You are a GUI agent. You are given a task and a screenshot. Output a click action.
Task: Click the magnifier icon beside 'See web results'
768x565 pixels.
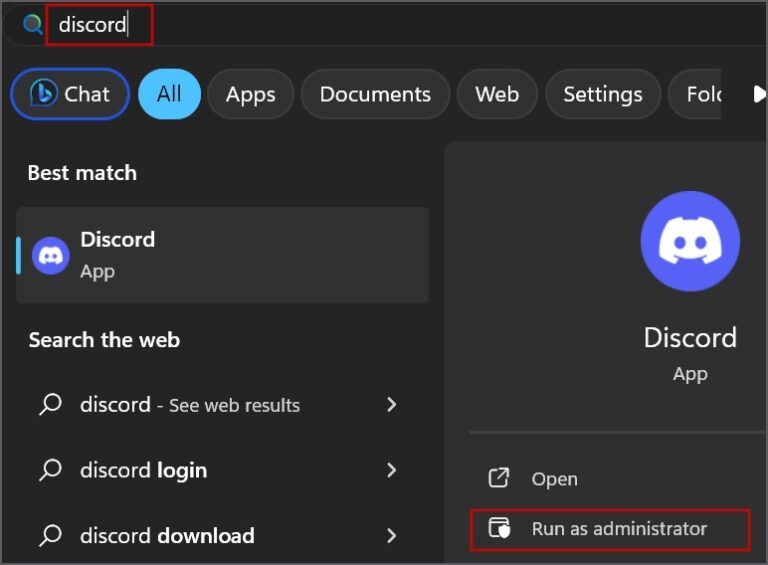(50, 404)
